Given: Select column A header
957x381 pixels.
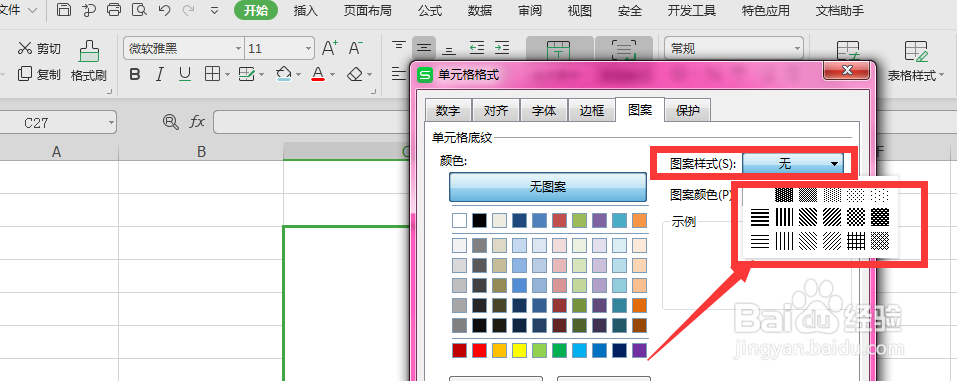Looking at the screenshot, I should coord(57,151).
